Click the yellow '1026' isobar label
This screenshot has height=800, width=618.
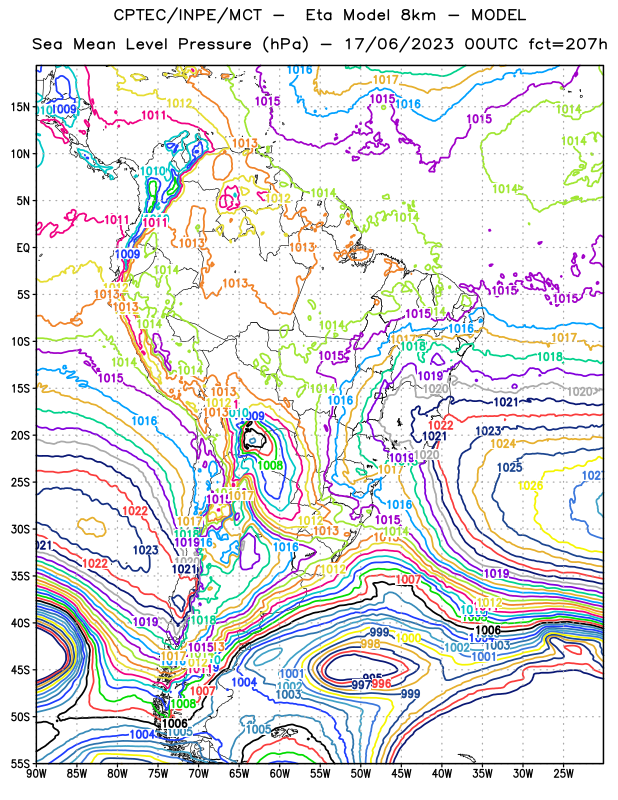point(531,486)
